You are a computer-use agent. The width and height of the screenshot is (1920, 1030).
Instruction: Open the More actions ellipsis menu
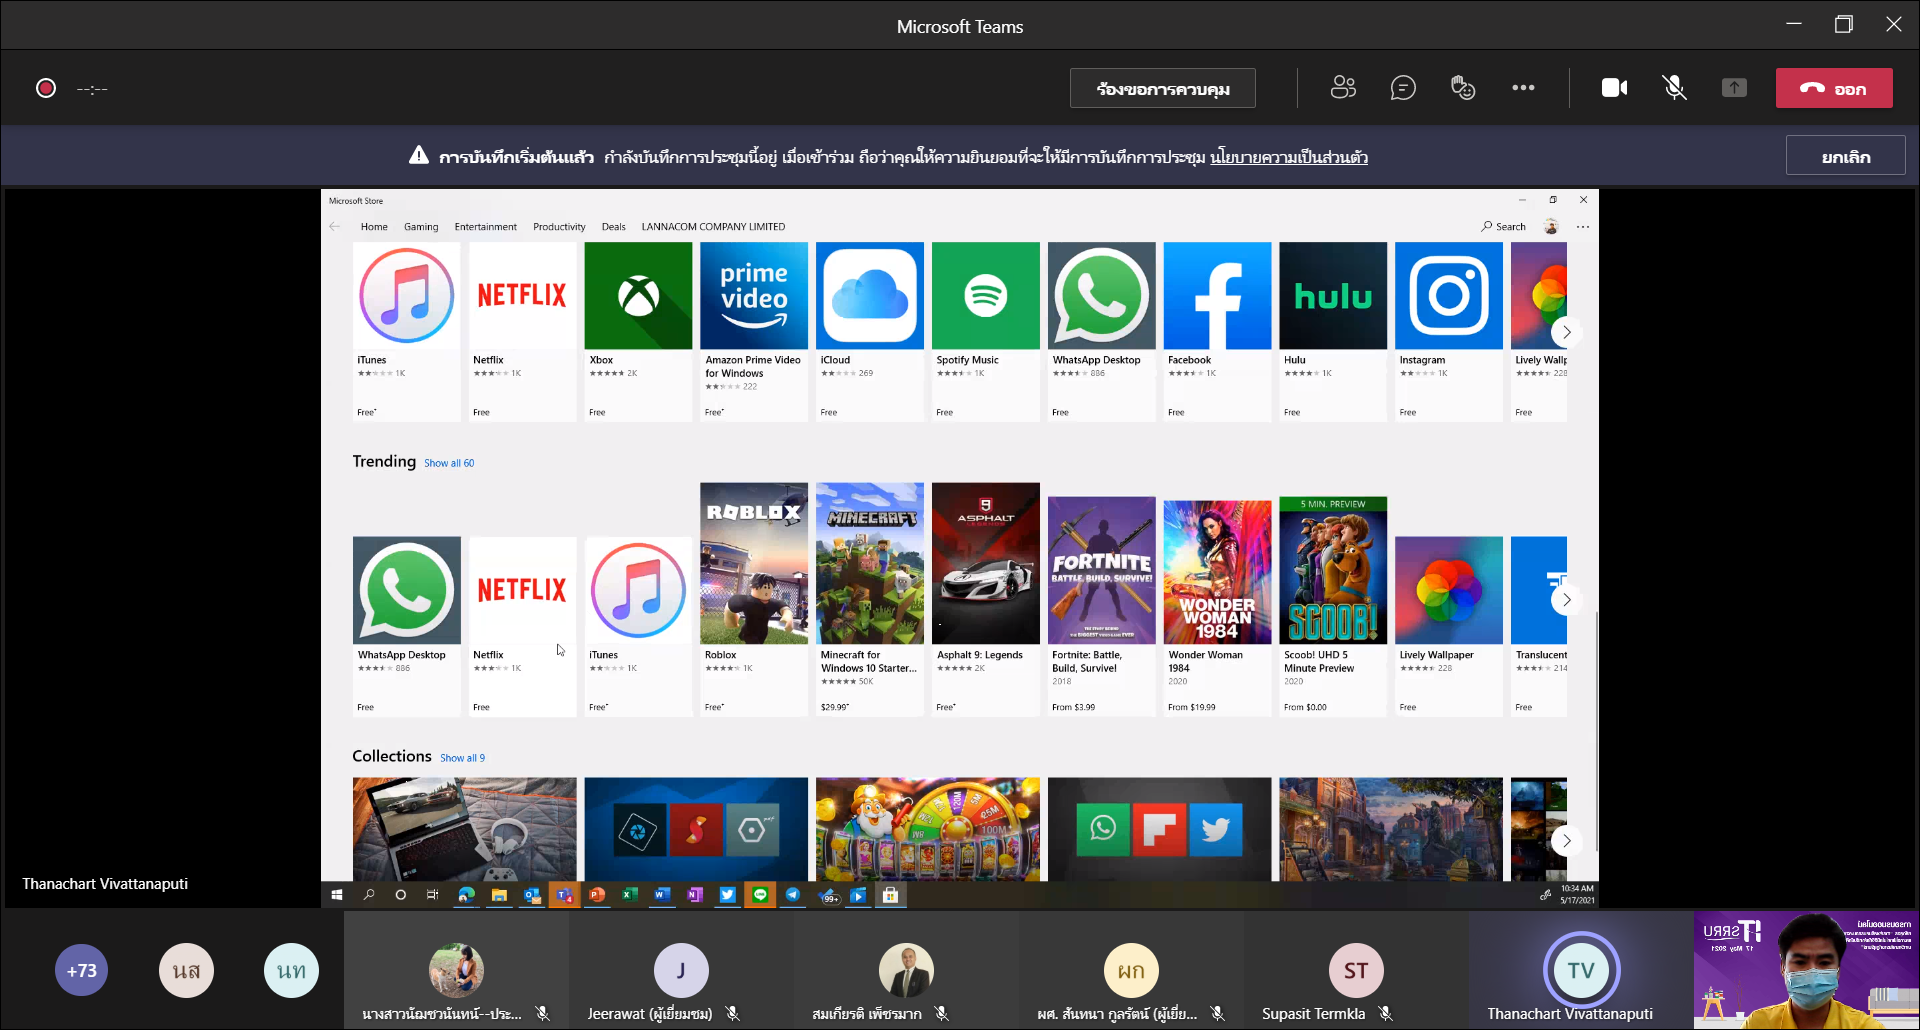[x=1523, y=88]
